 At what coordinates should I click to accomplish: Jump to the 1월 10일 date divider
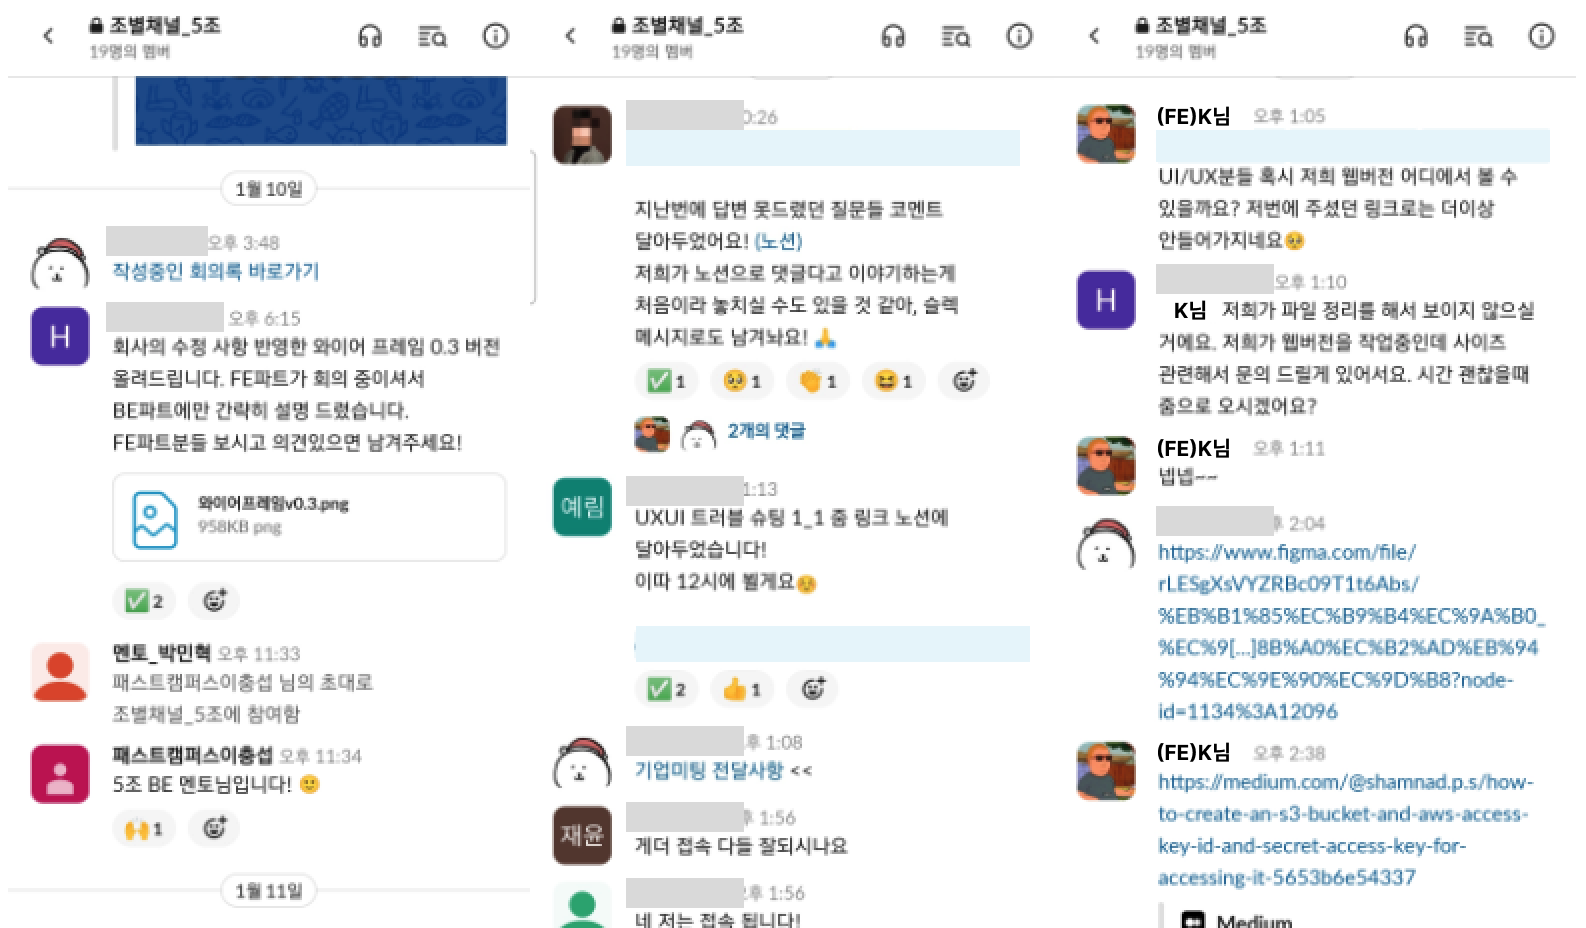(x=268, y=189)
